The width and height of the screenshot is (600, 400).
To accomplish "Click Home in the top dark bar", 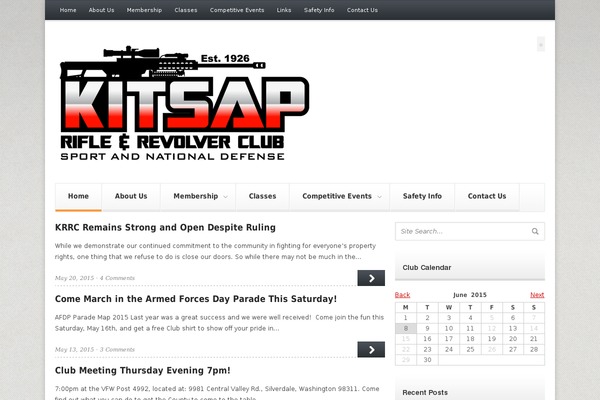I will click(68, 10).
